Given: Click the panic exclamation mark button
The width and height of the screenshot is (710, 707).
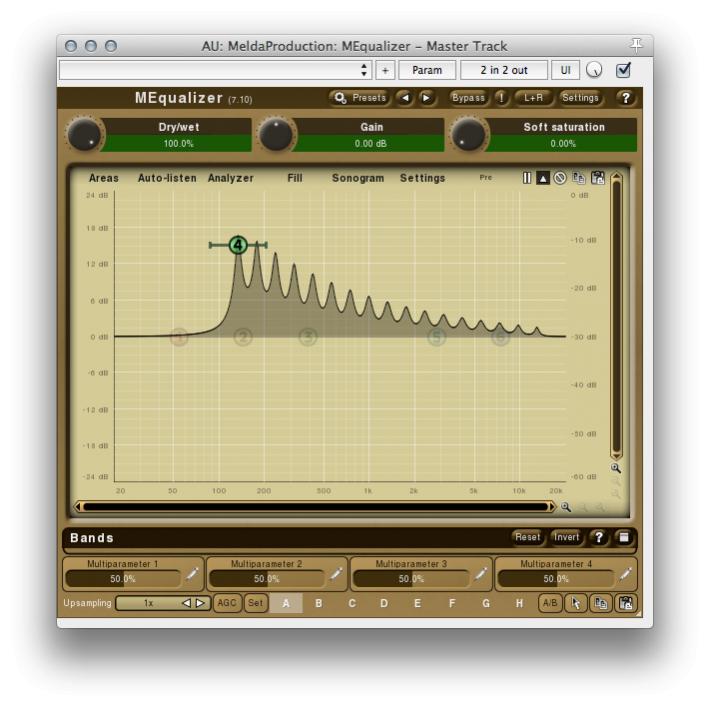Looking at the screenshot, I should 501,98.
